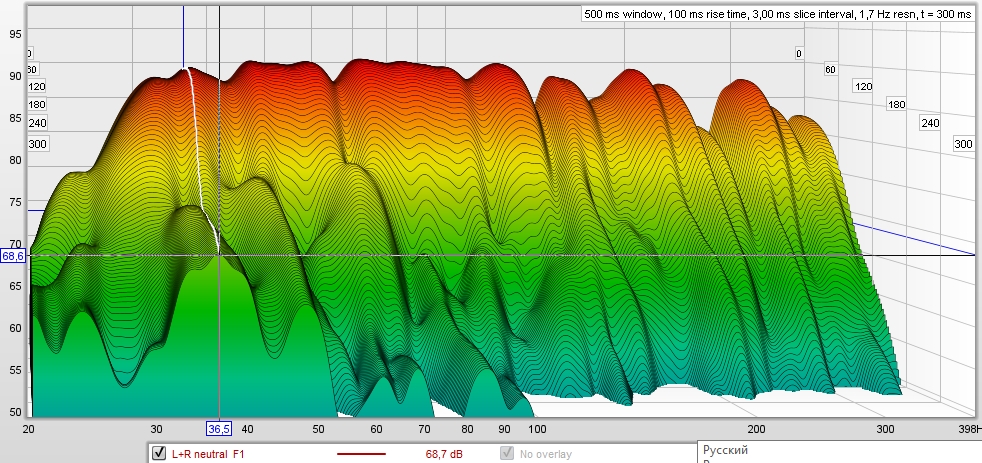Click the right-side 300 ms time axis label
Image resolution: width=982 pixels, height=463 pixels.
coord(963,145)
